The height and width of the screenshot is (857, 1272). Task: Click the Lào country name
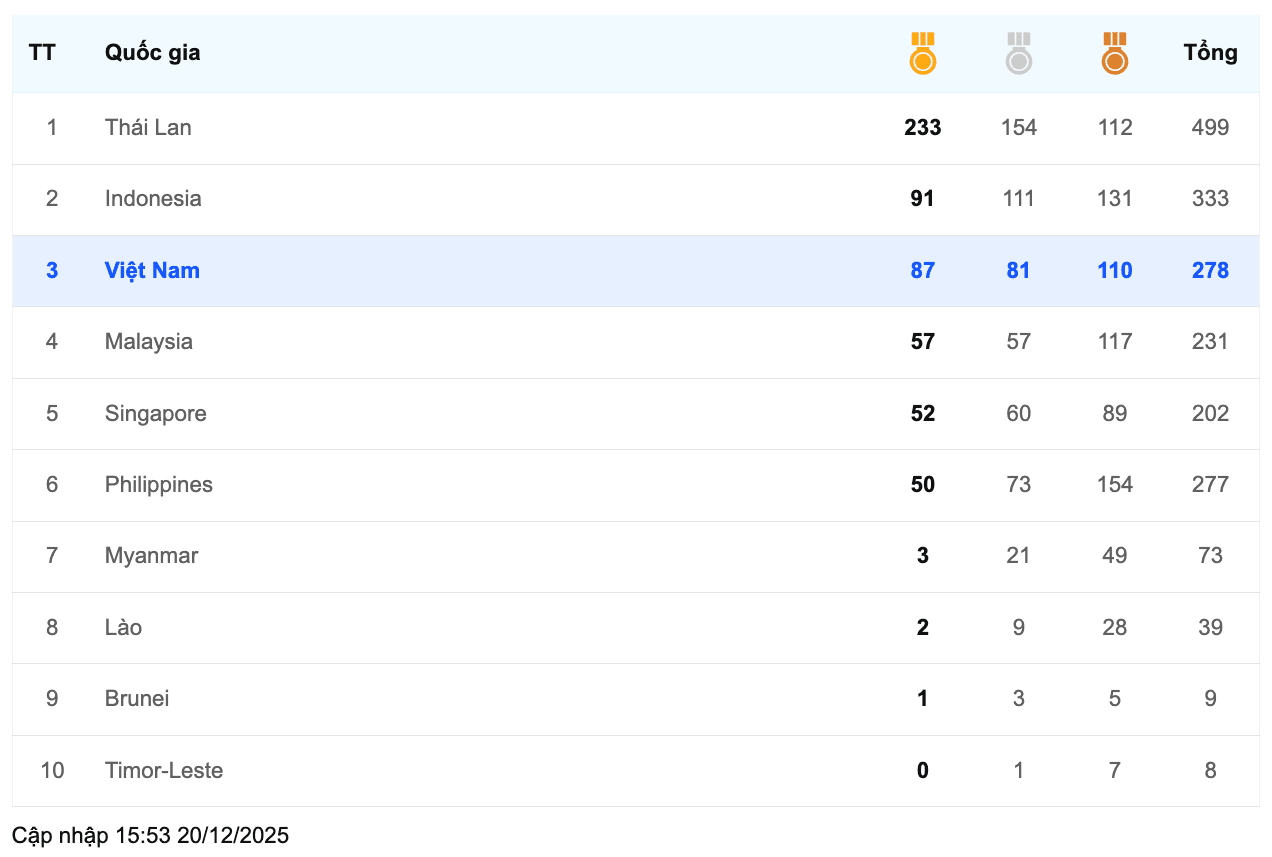(x=123, y=627)
